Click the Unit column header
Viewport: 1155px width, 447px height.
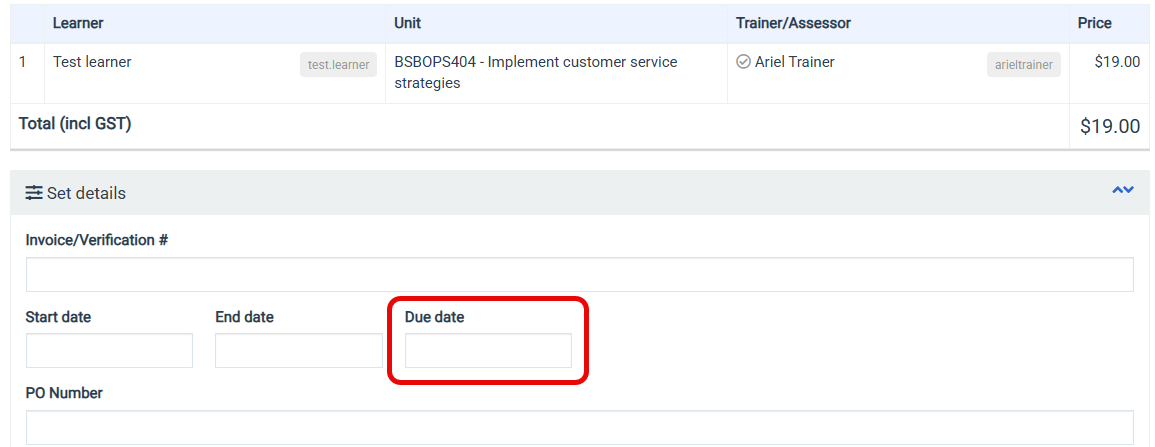click(407, 23)
